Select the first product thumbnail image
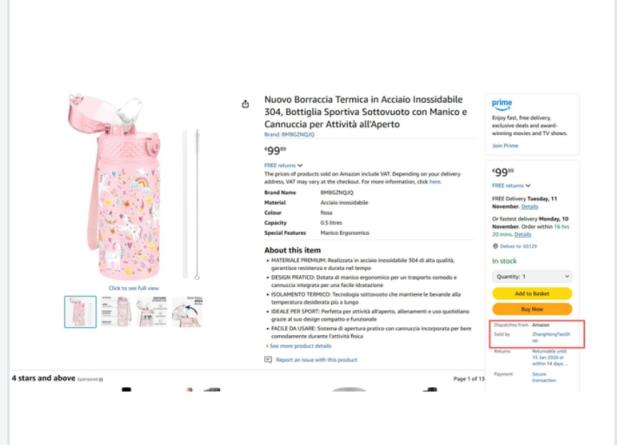 [80, 311]
